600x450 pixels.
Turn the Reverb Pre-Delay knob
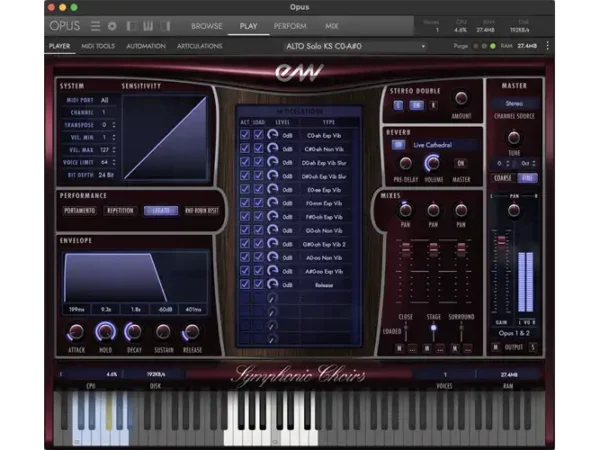tap(406, 164)
